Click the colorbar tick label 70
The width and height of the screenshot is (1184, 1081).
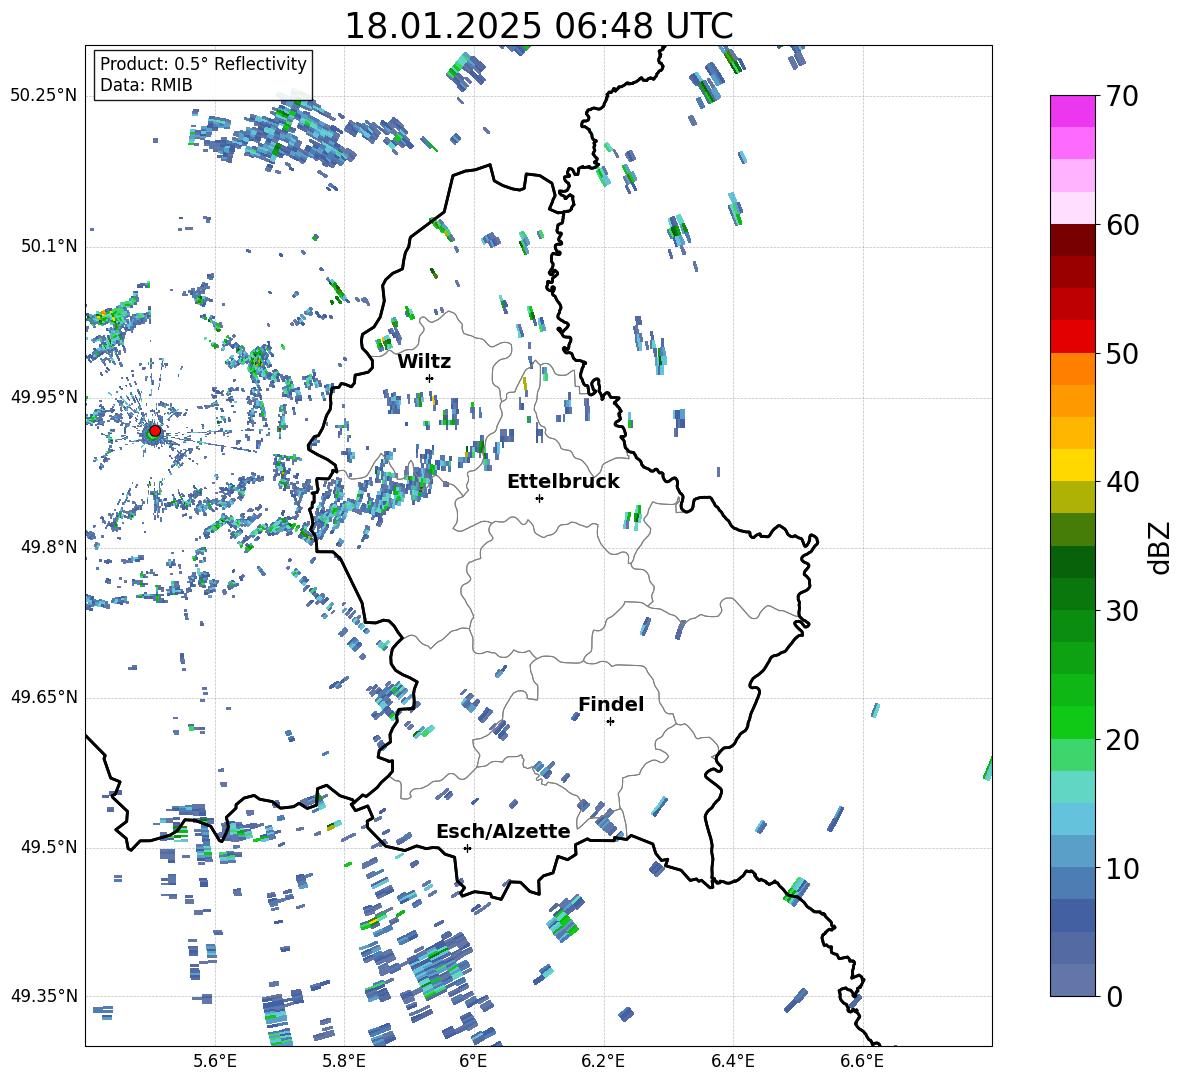pyautogui.click(x=1122, y=96)
